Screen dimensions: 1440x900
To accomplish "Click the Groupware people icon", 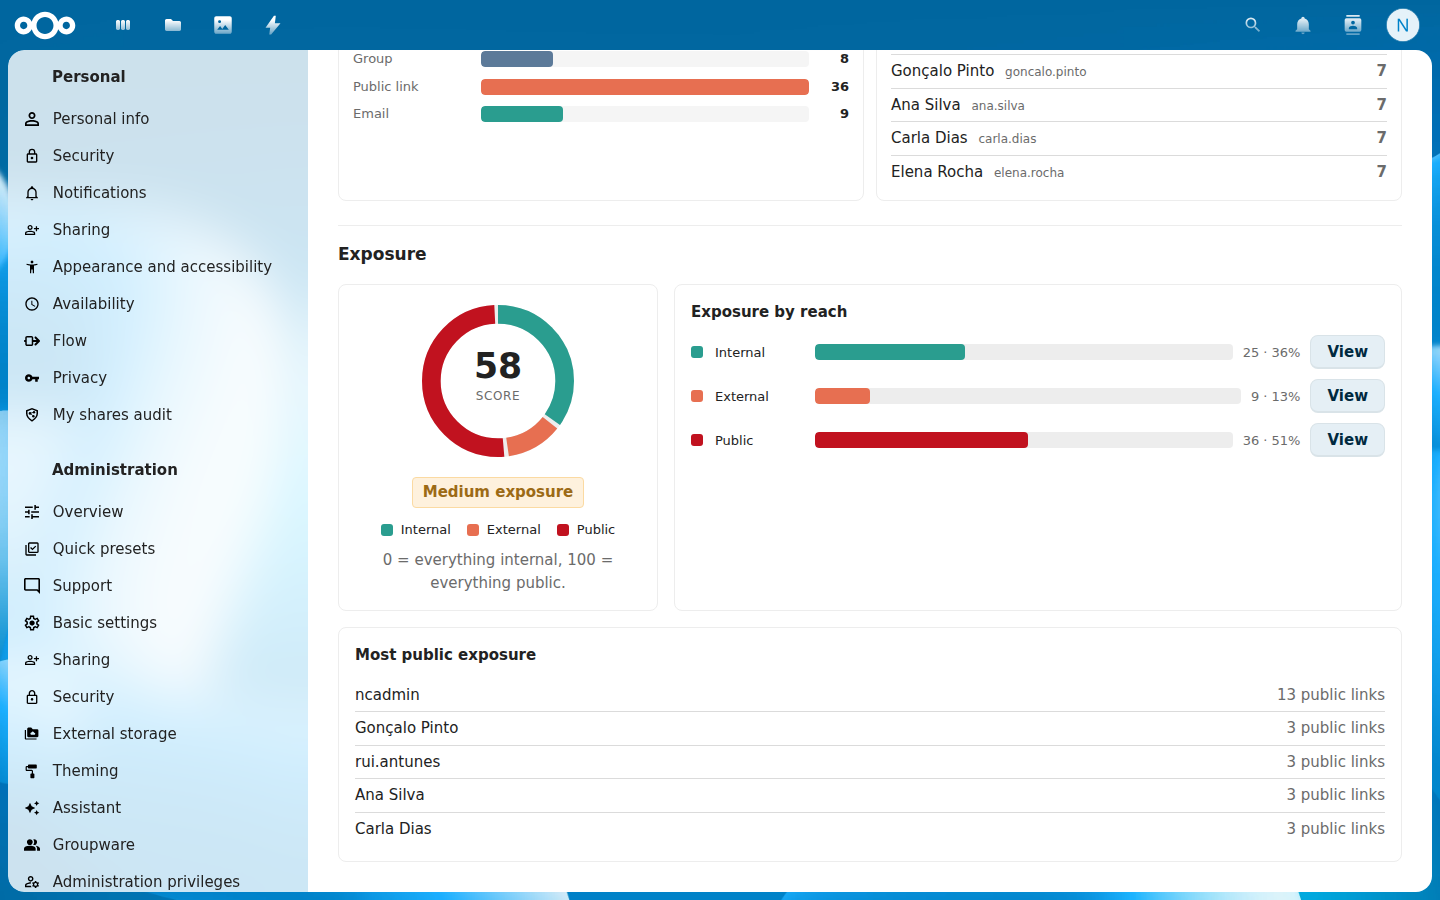I will (x=32, y=845).
